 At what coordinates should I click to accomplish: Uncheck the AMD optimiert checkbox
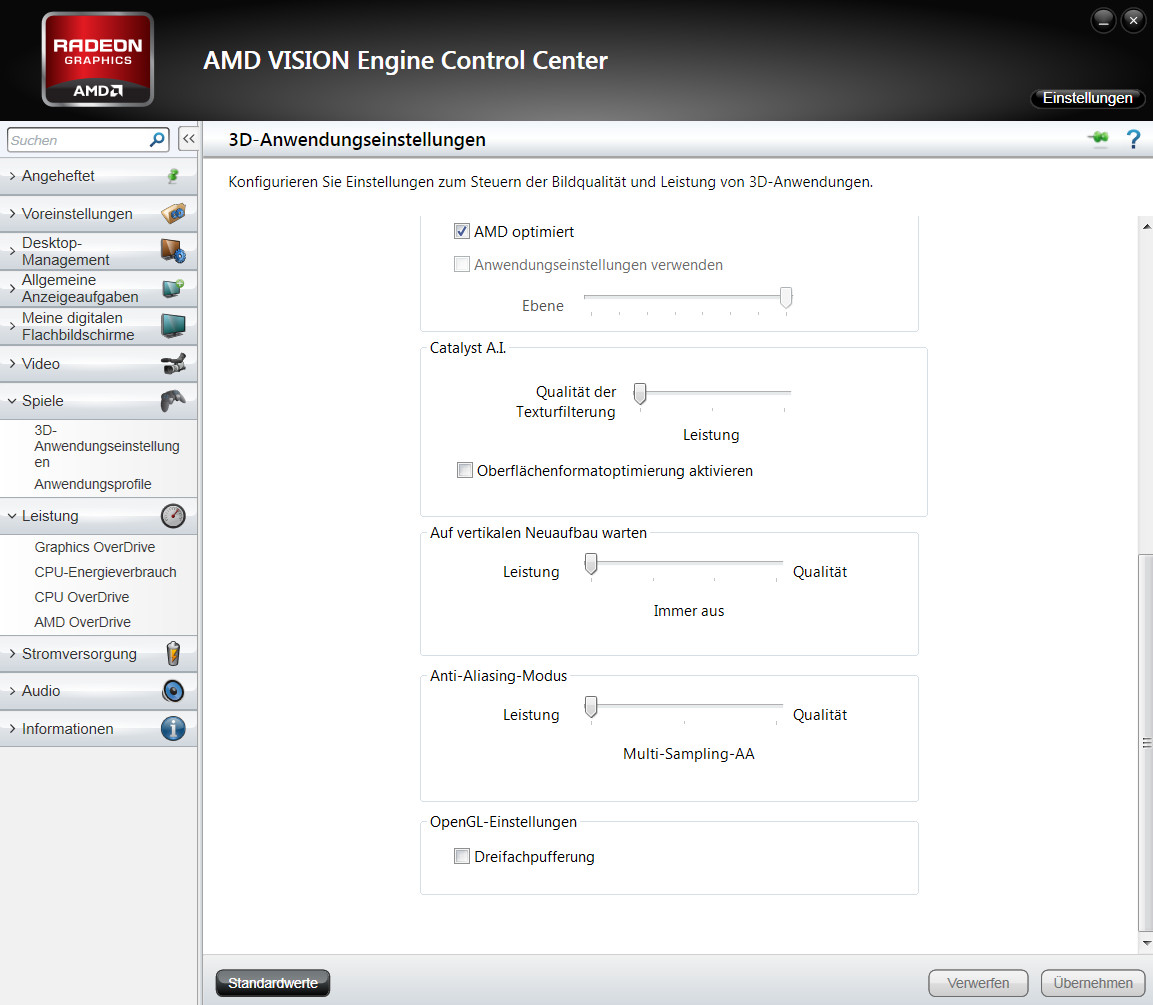pyautogui.click(x=462, y=232)
